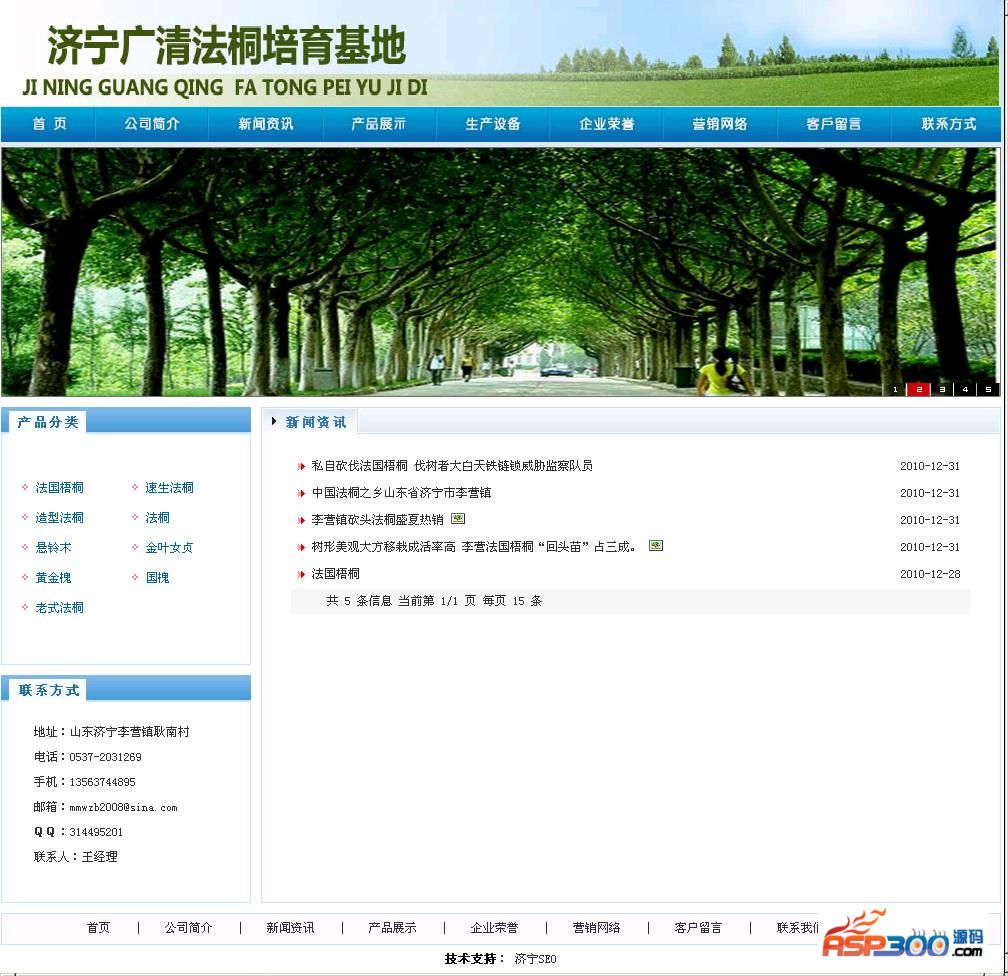Open 营销网络 link in the footer
Screen dimensions: 1008x976
click(597, 927)
